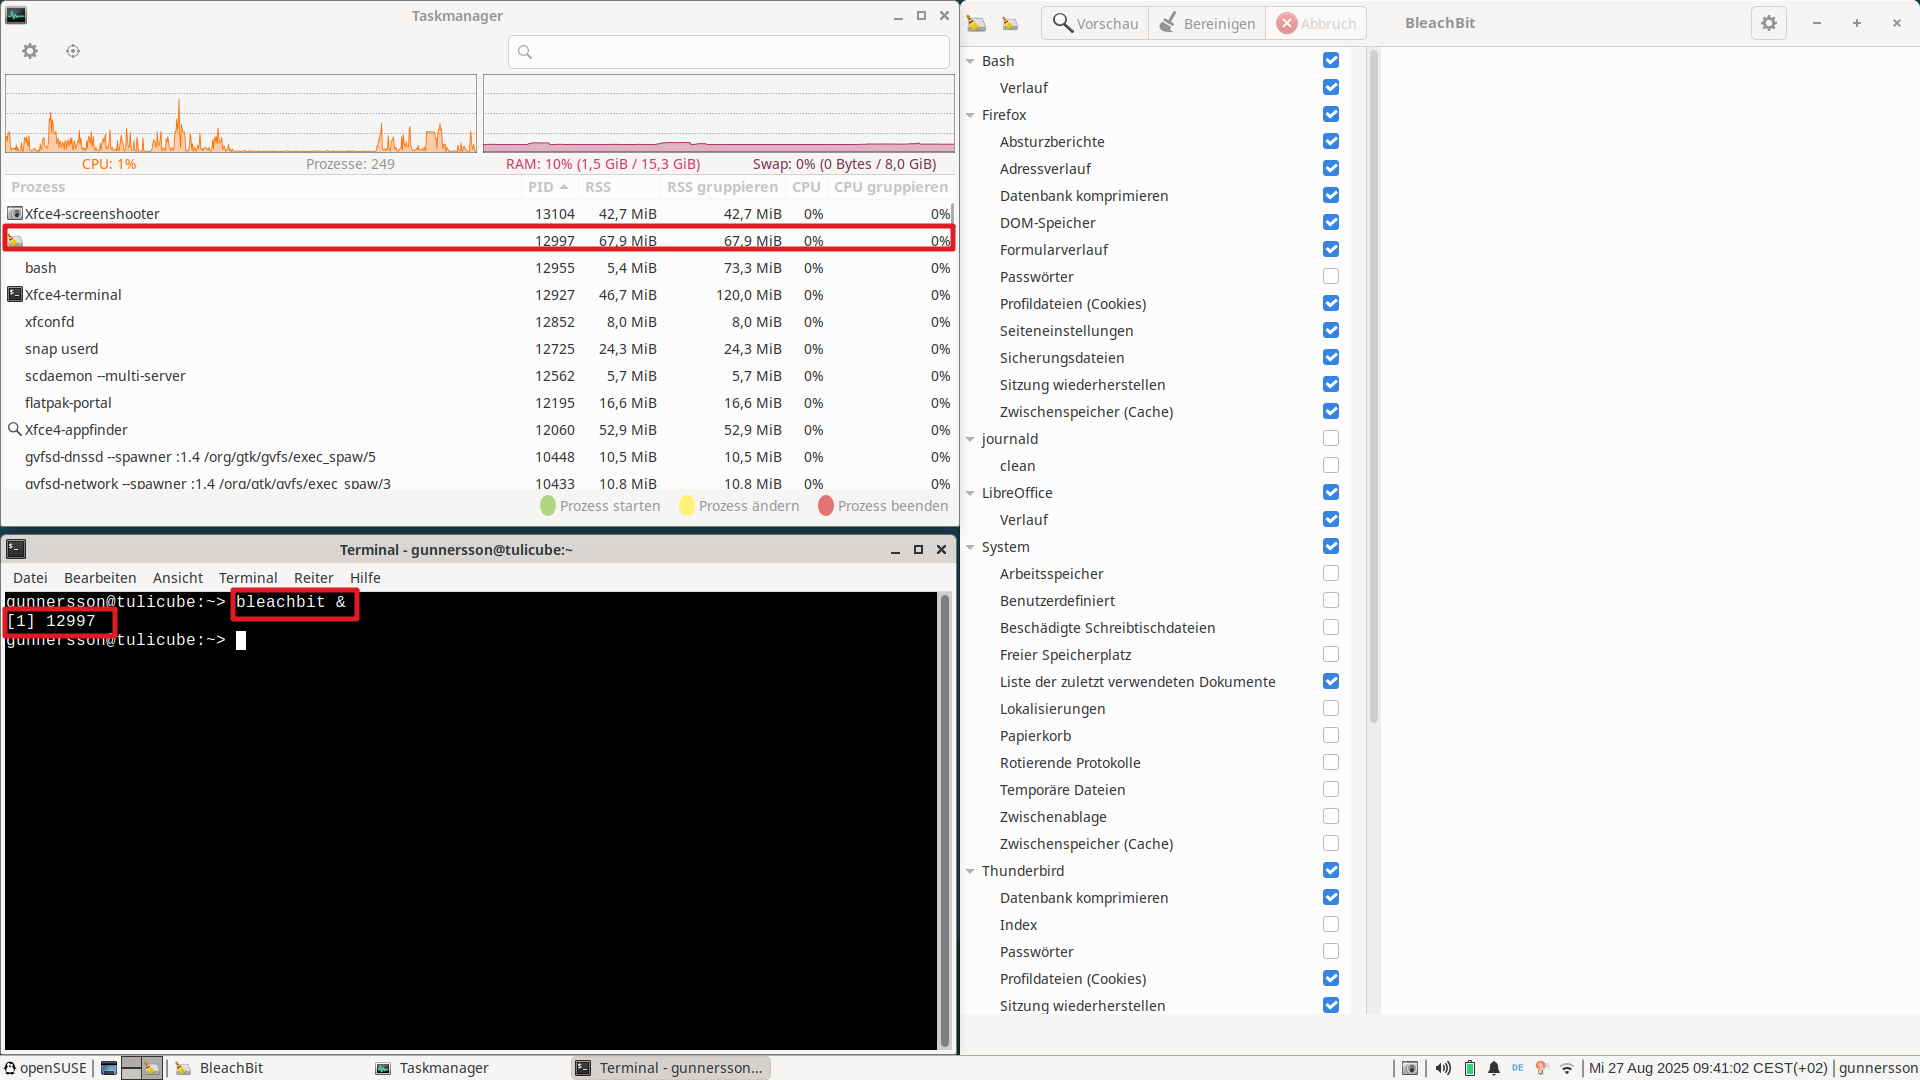Click the second BleachBit broom icon in header
This screenshot has width=1920, height=1080.
click(x=1011, y=23)
